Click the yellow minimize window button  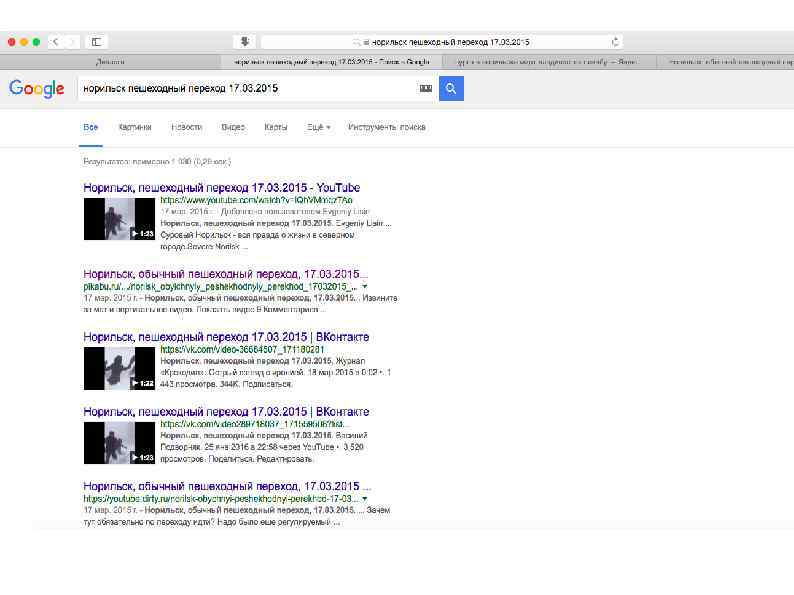pos(24,42)
